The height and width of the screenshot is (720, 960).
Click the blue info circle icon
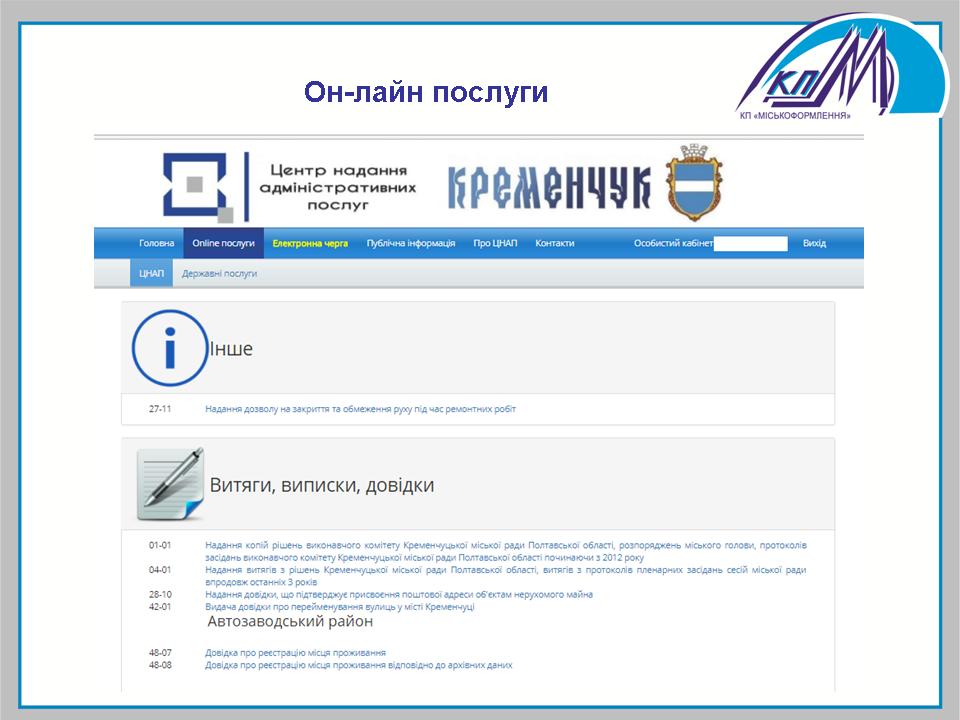(x=168, y=348)
